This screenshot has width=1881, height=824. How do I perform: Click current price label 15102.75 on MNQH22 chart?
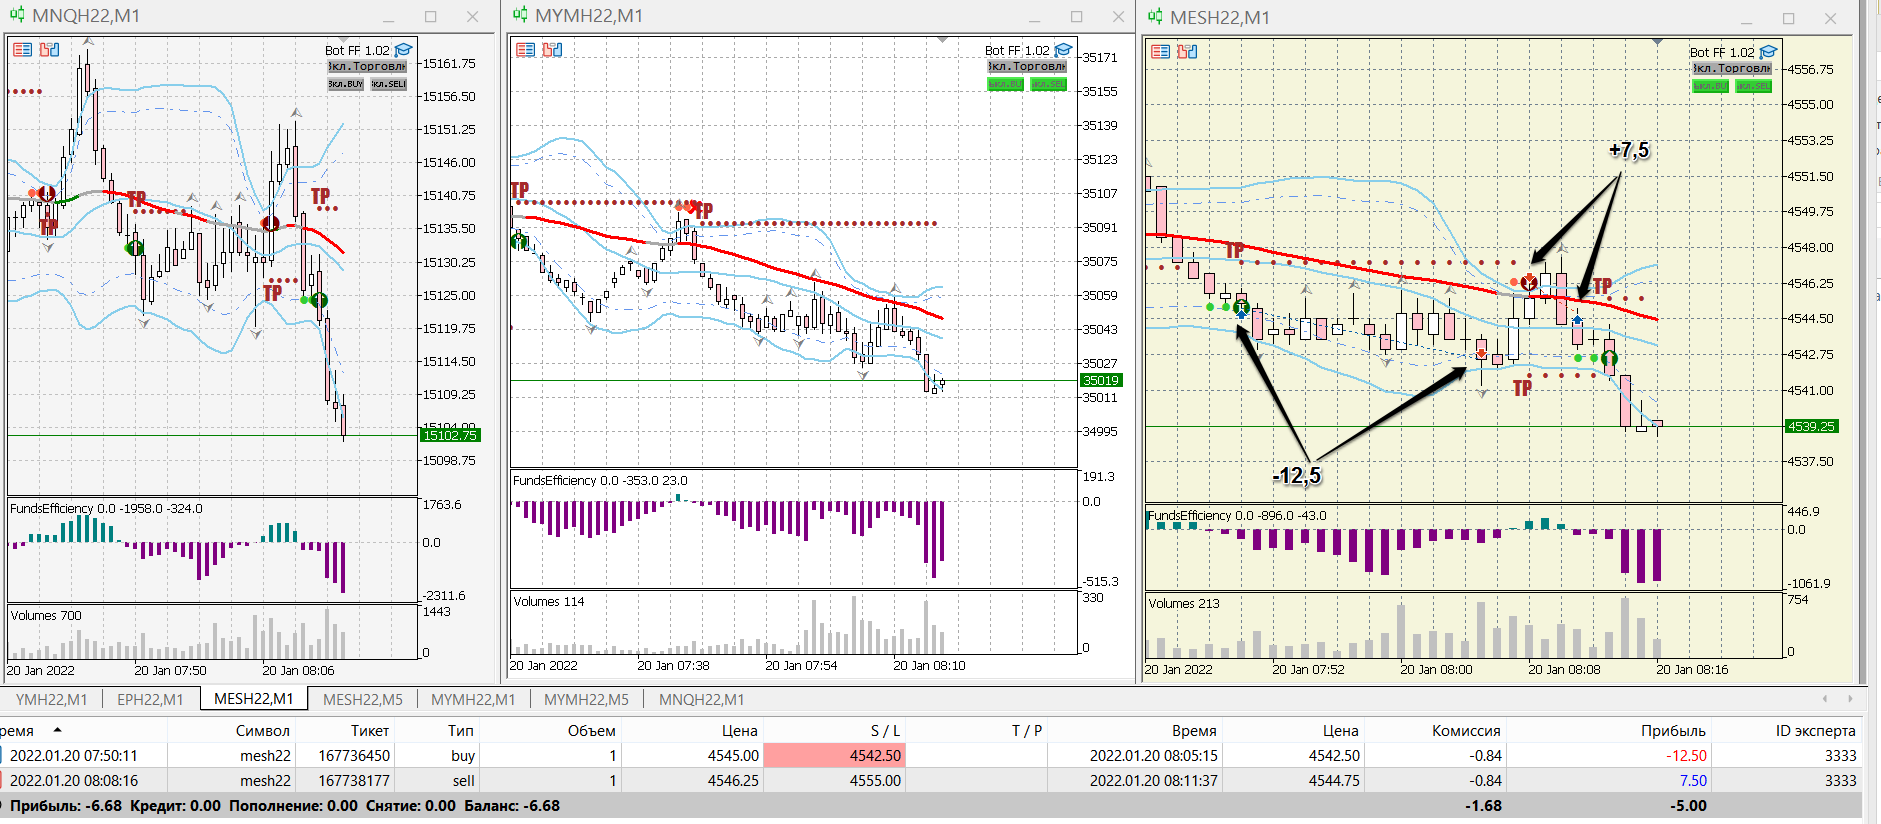(x=450, y=435)
